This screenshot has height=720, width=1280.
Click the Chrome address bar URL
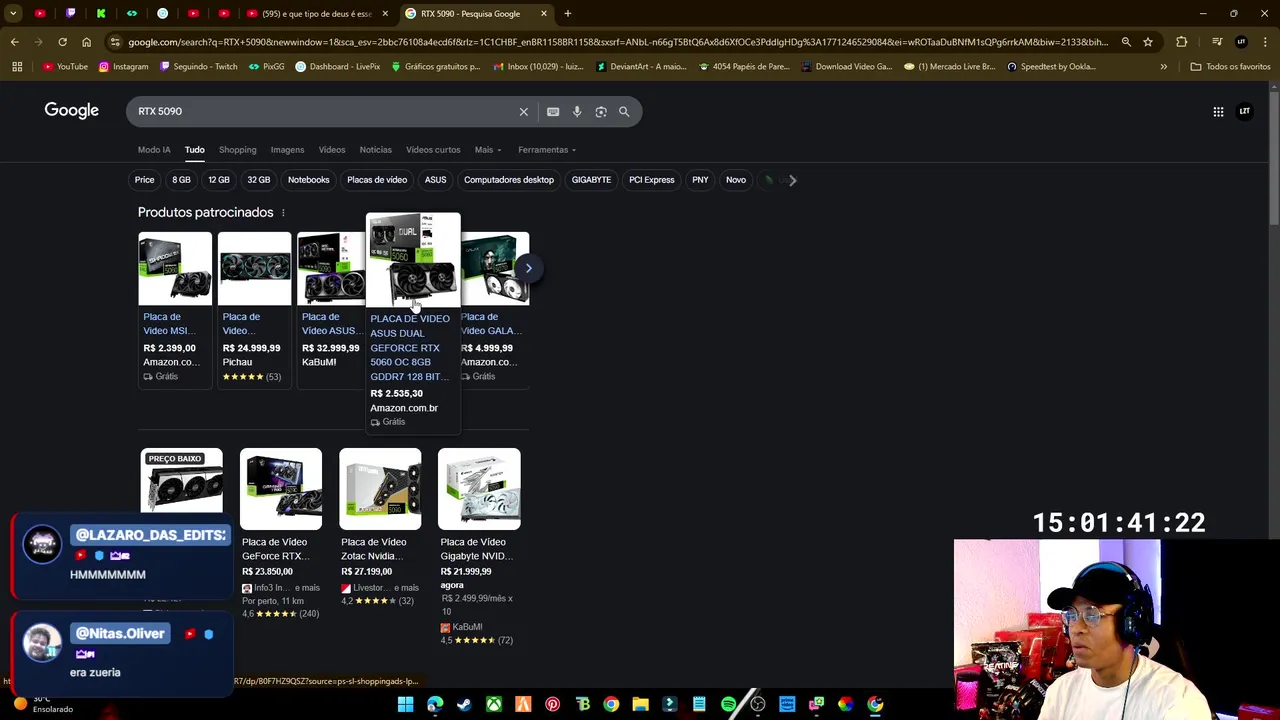coord(618,42)
